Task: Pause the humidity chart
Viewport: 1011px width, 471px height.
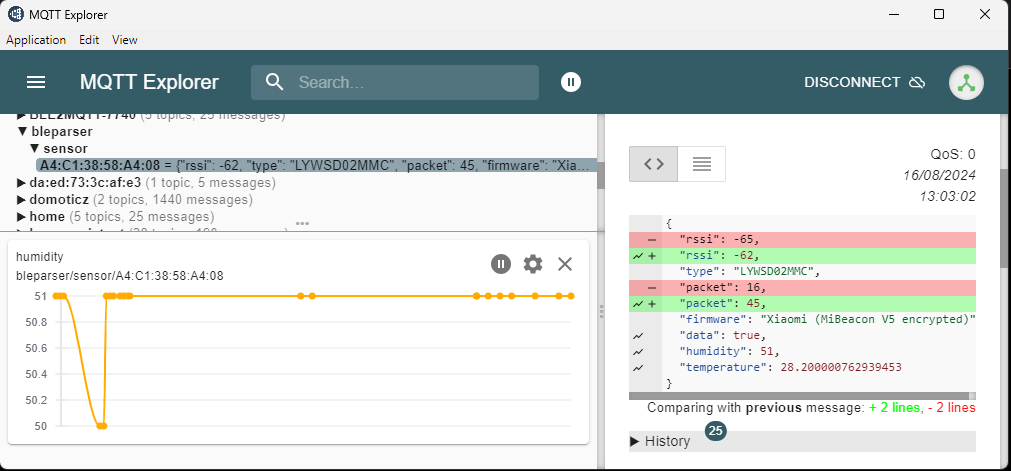Action: coord(501,264)
